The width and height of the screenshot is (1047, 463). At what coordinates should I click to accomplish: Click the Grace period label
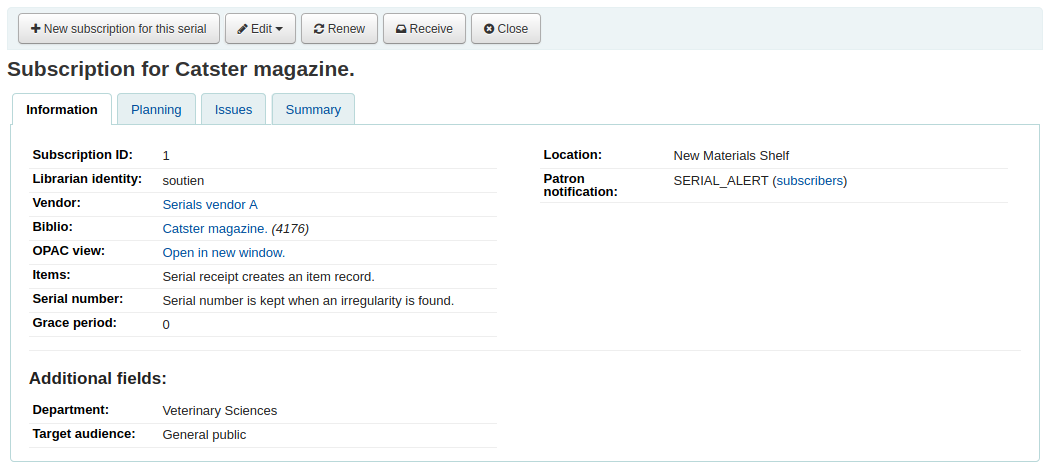(75, 323)
